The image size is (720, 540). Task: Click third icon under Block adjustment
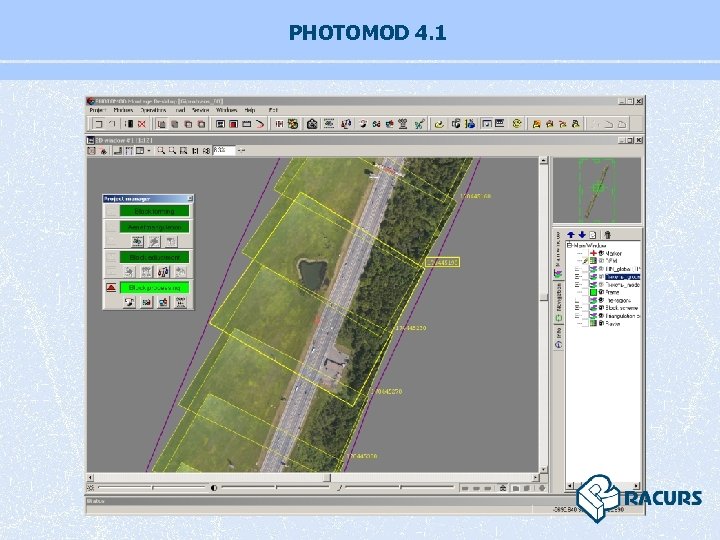click(x=163, y=272)
